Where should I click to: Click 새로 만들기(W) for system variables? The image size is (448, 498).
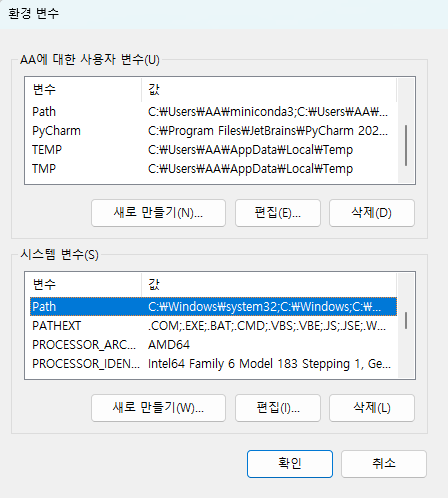(158, 408)
